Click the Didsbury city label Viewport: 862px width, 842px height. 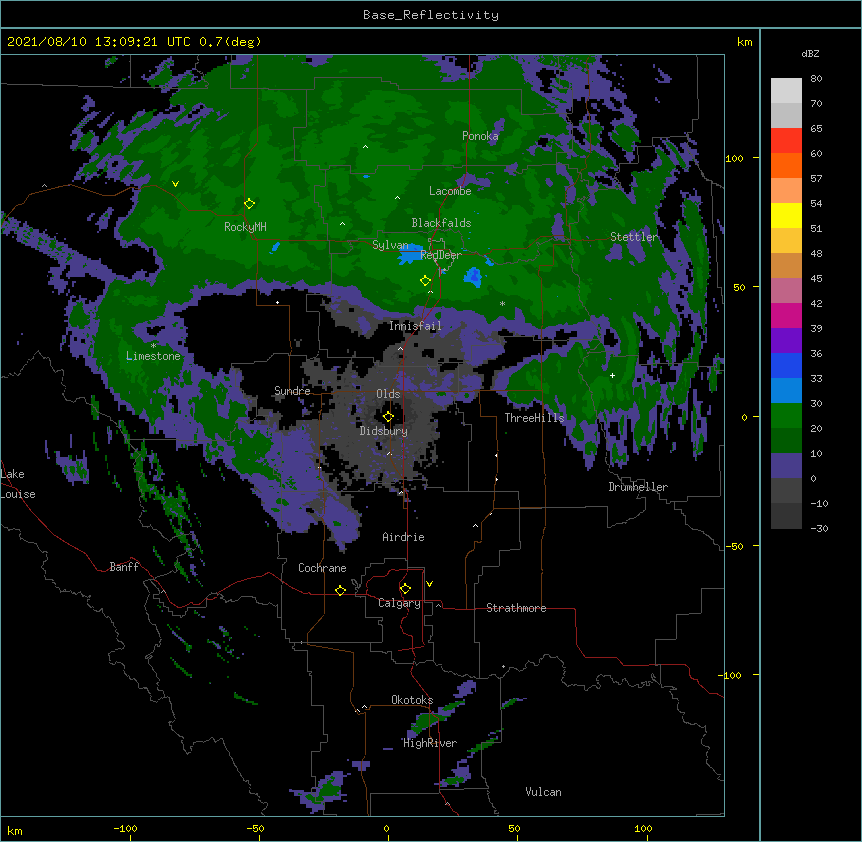click(x=383, y=431)
